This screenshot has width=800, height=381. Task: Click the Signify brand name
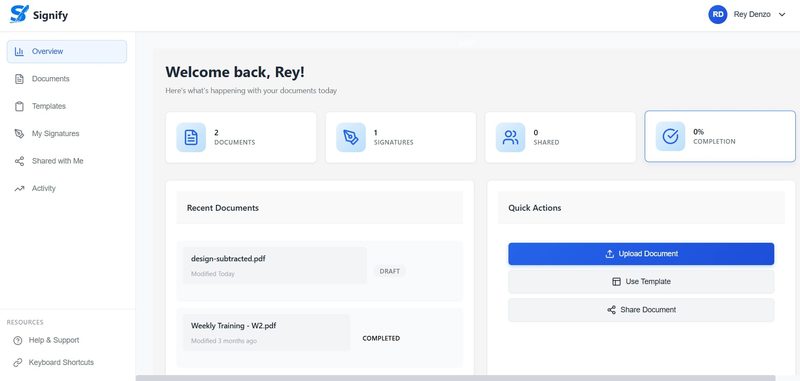[50, 15]
